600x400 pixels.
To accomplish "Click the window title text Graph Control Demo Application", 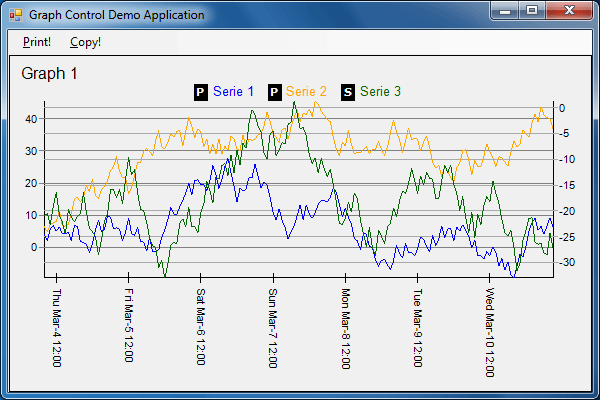I will [117, 15].
